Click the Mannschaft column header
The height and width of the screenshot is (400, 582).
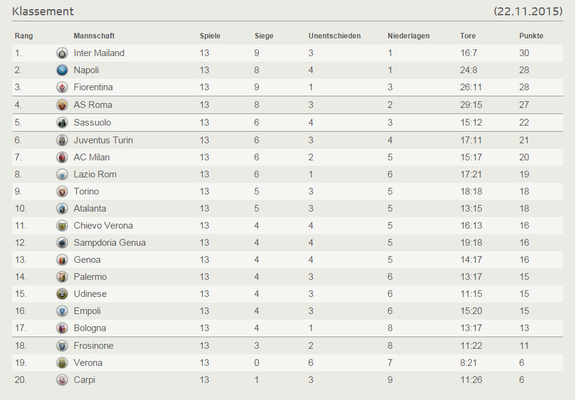94,36
